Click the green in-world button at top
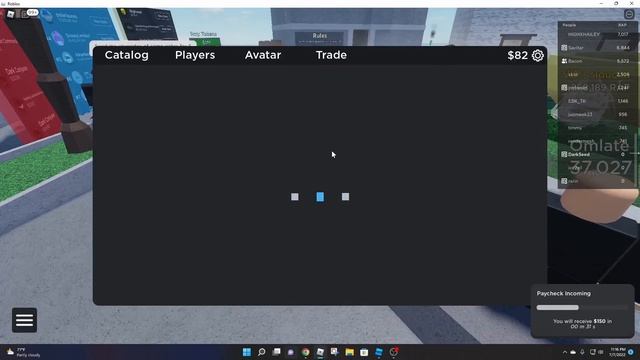 206,42
